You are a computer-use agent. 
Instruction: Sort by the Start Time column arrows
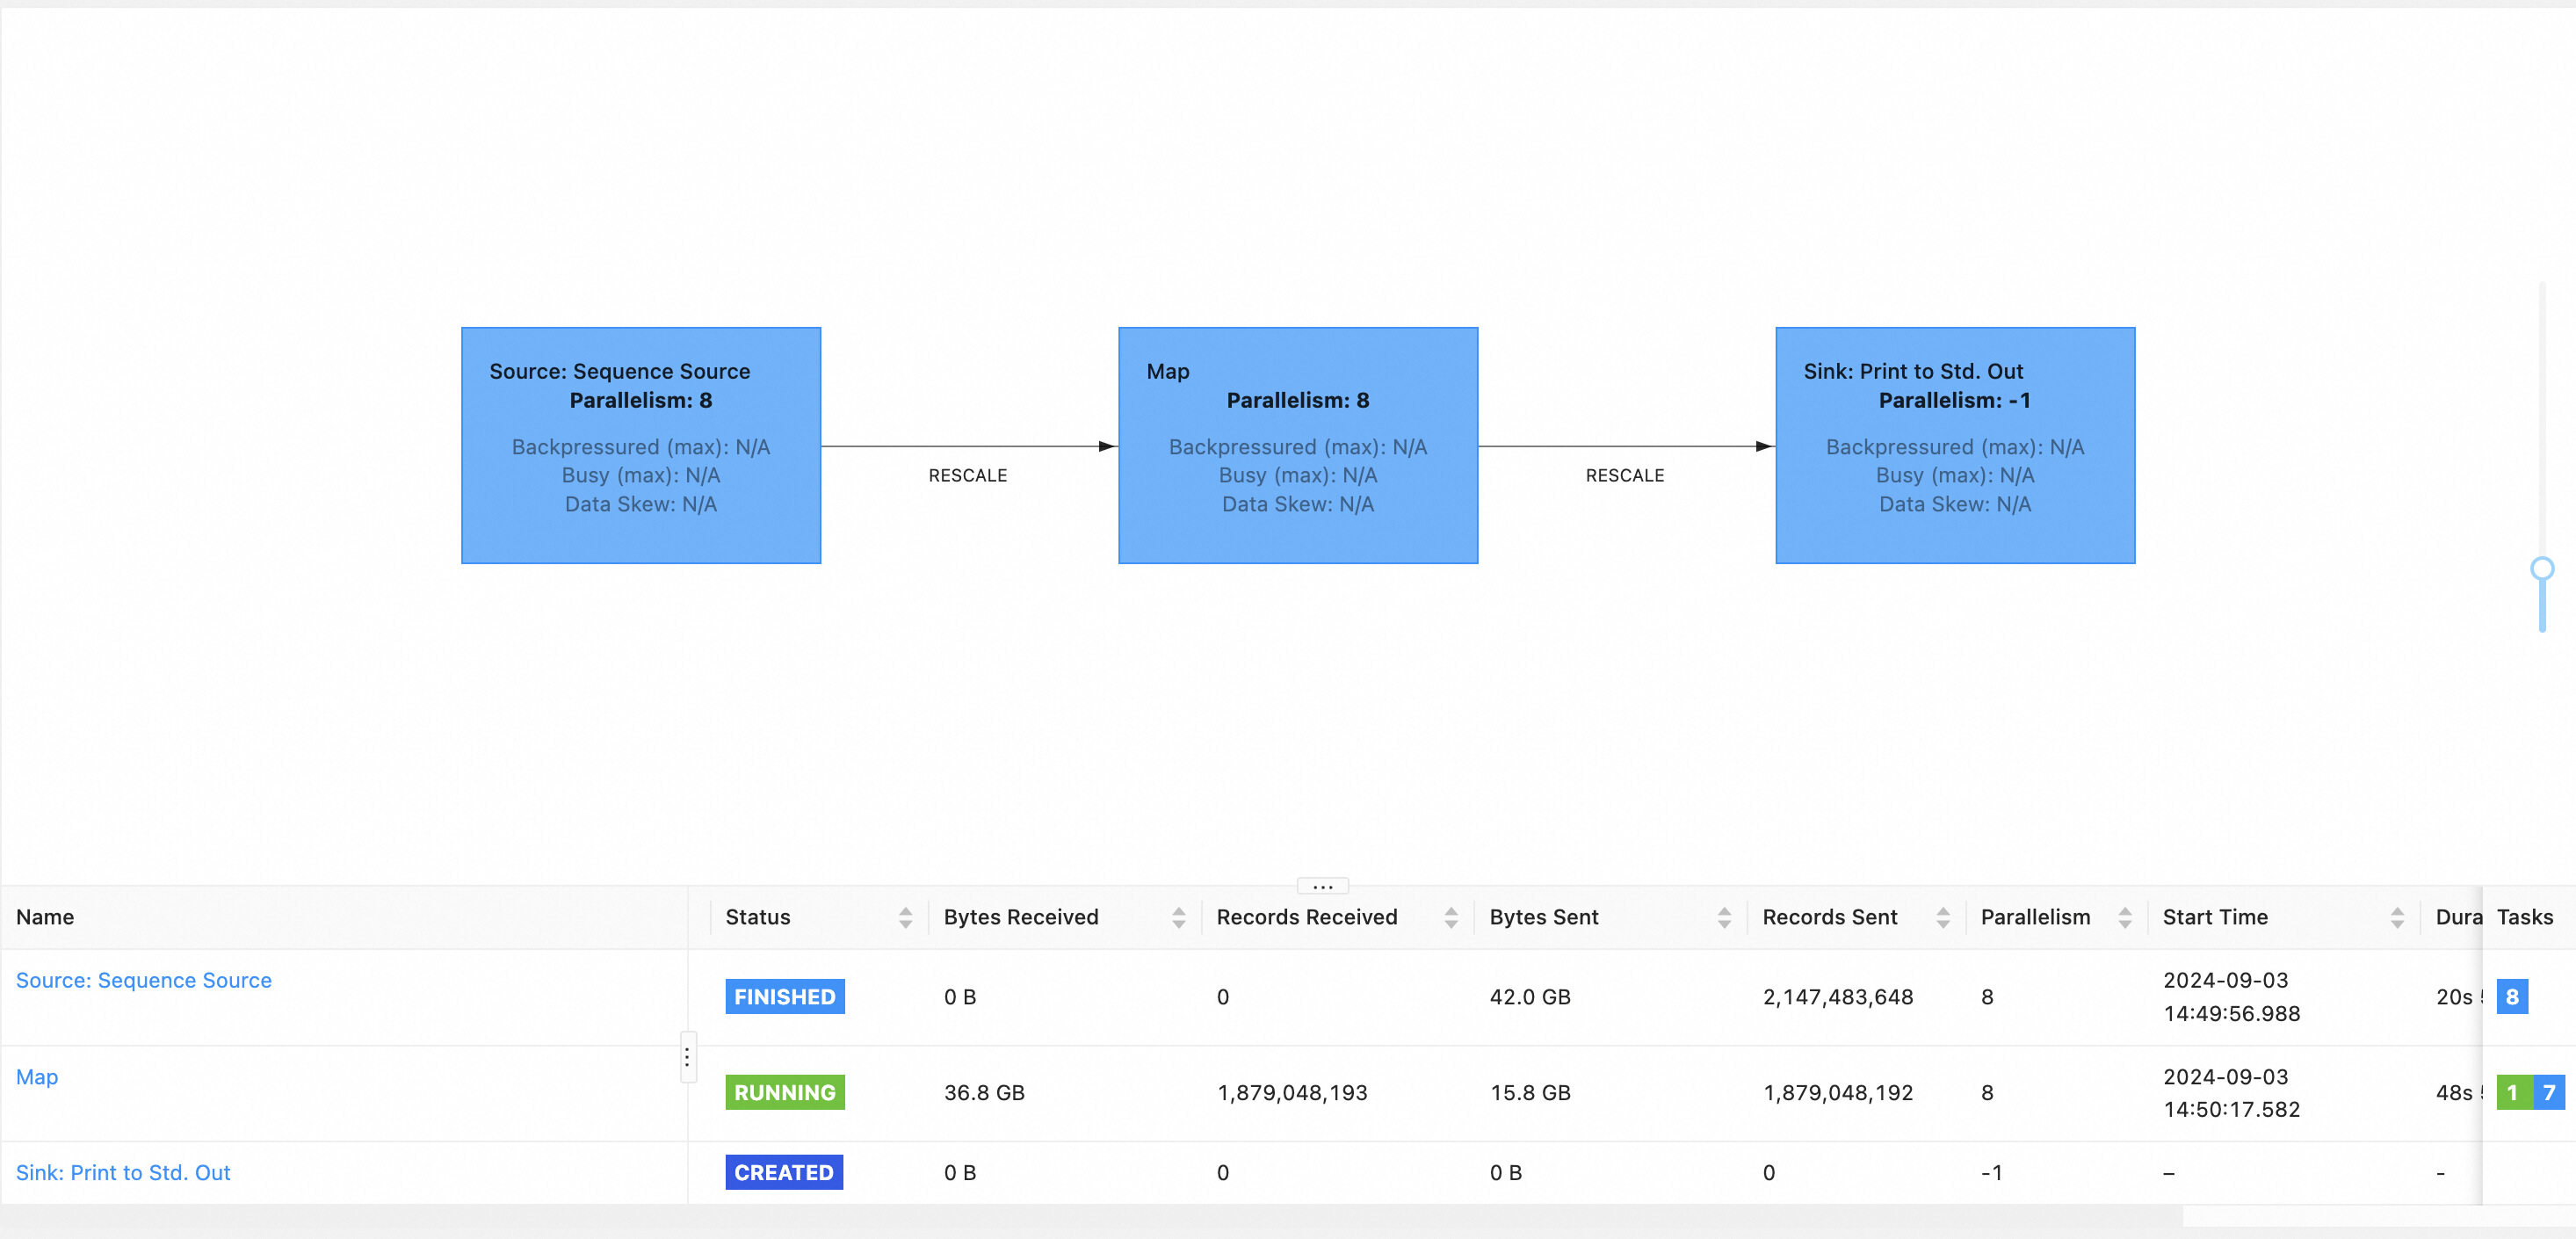(x=2396, y=917)
